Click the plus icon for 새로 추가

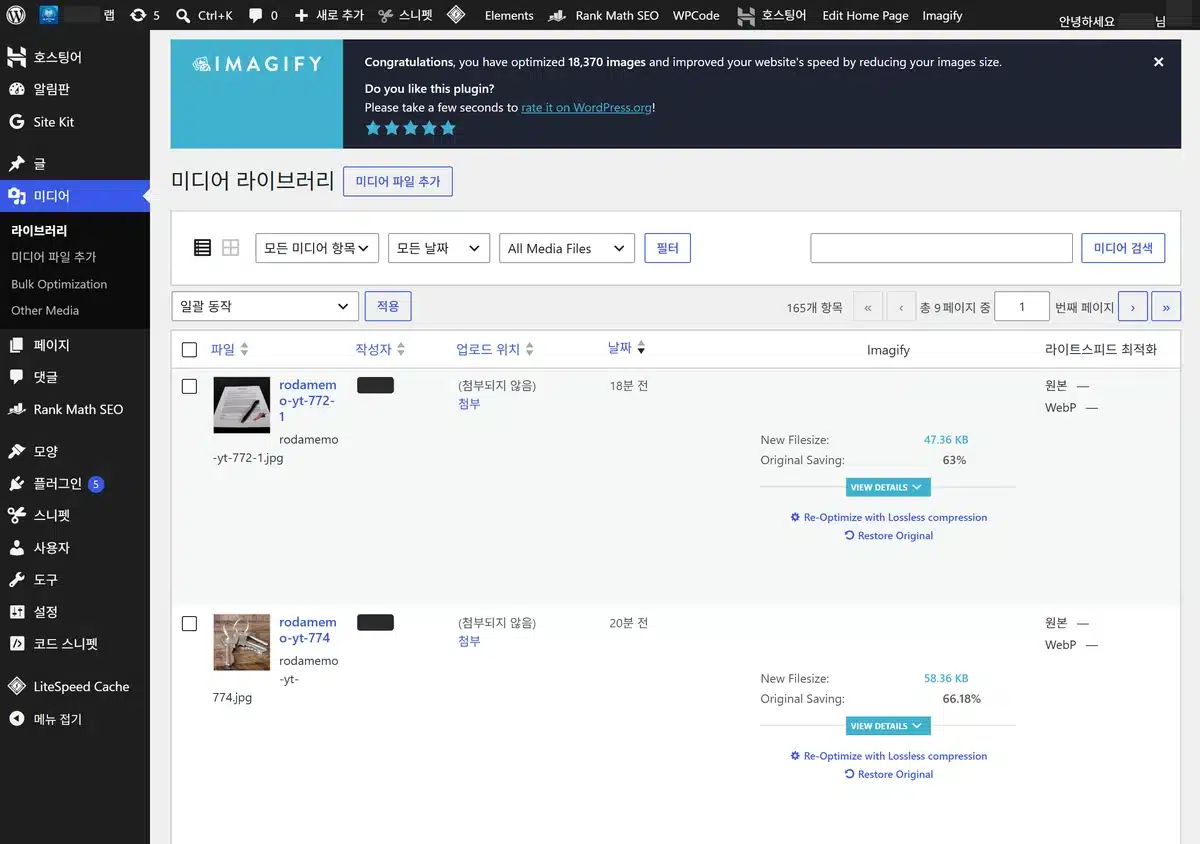(x=301, y=15)
